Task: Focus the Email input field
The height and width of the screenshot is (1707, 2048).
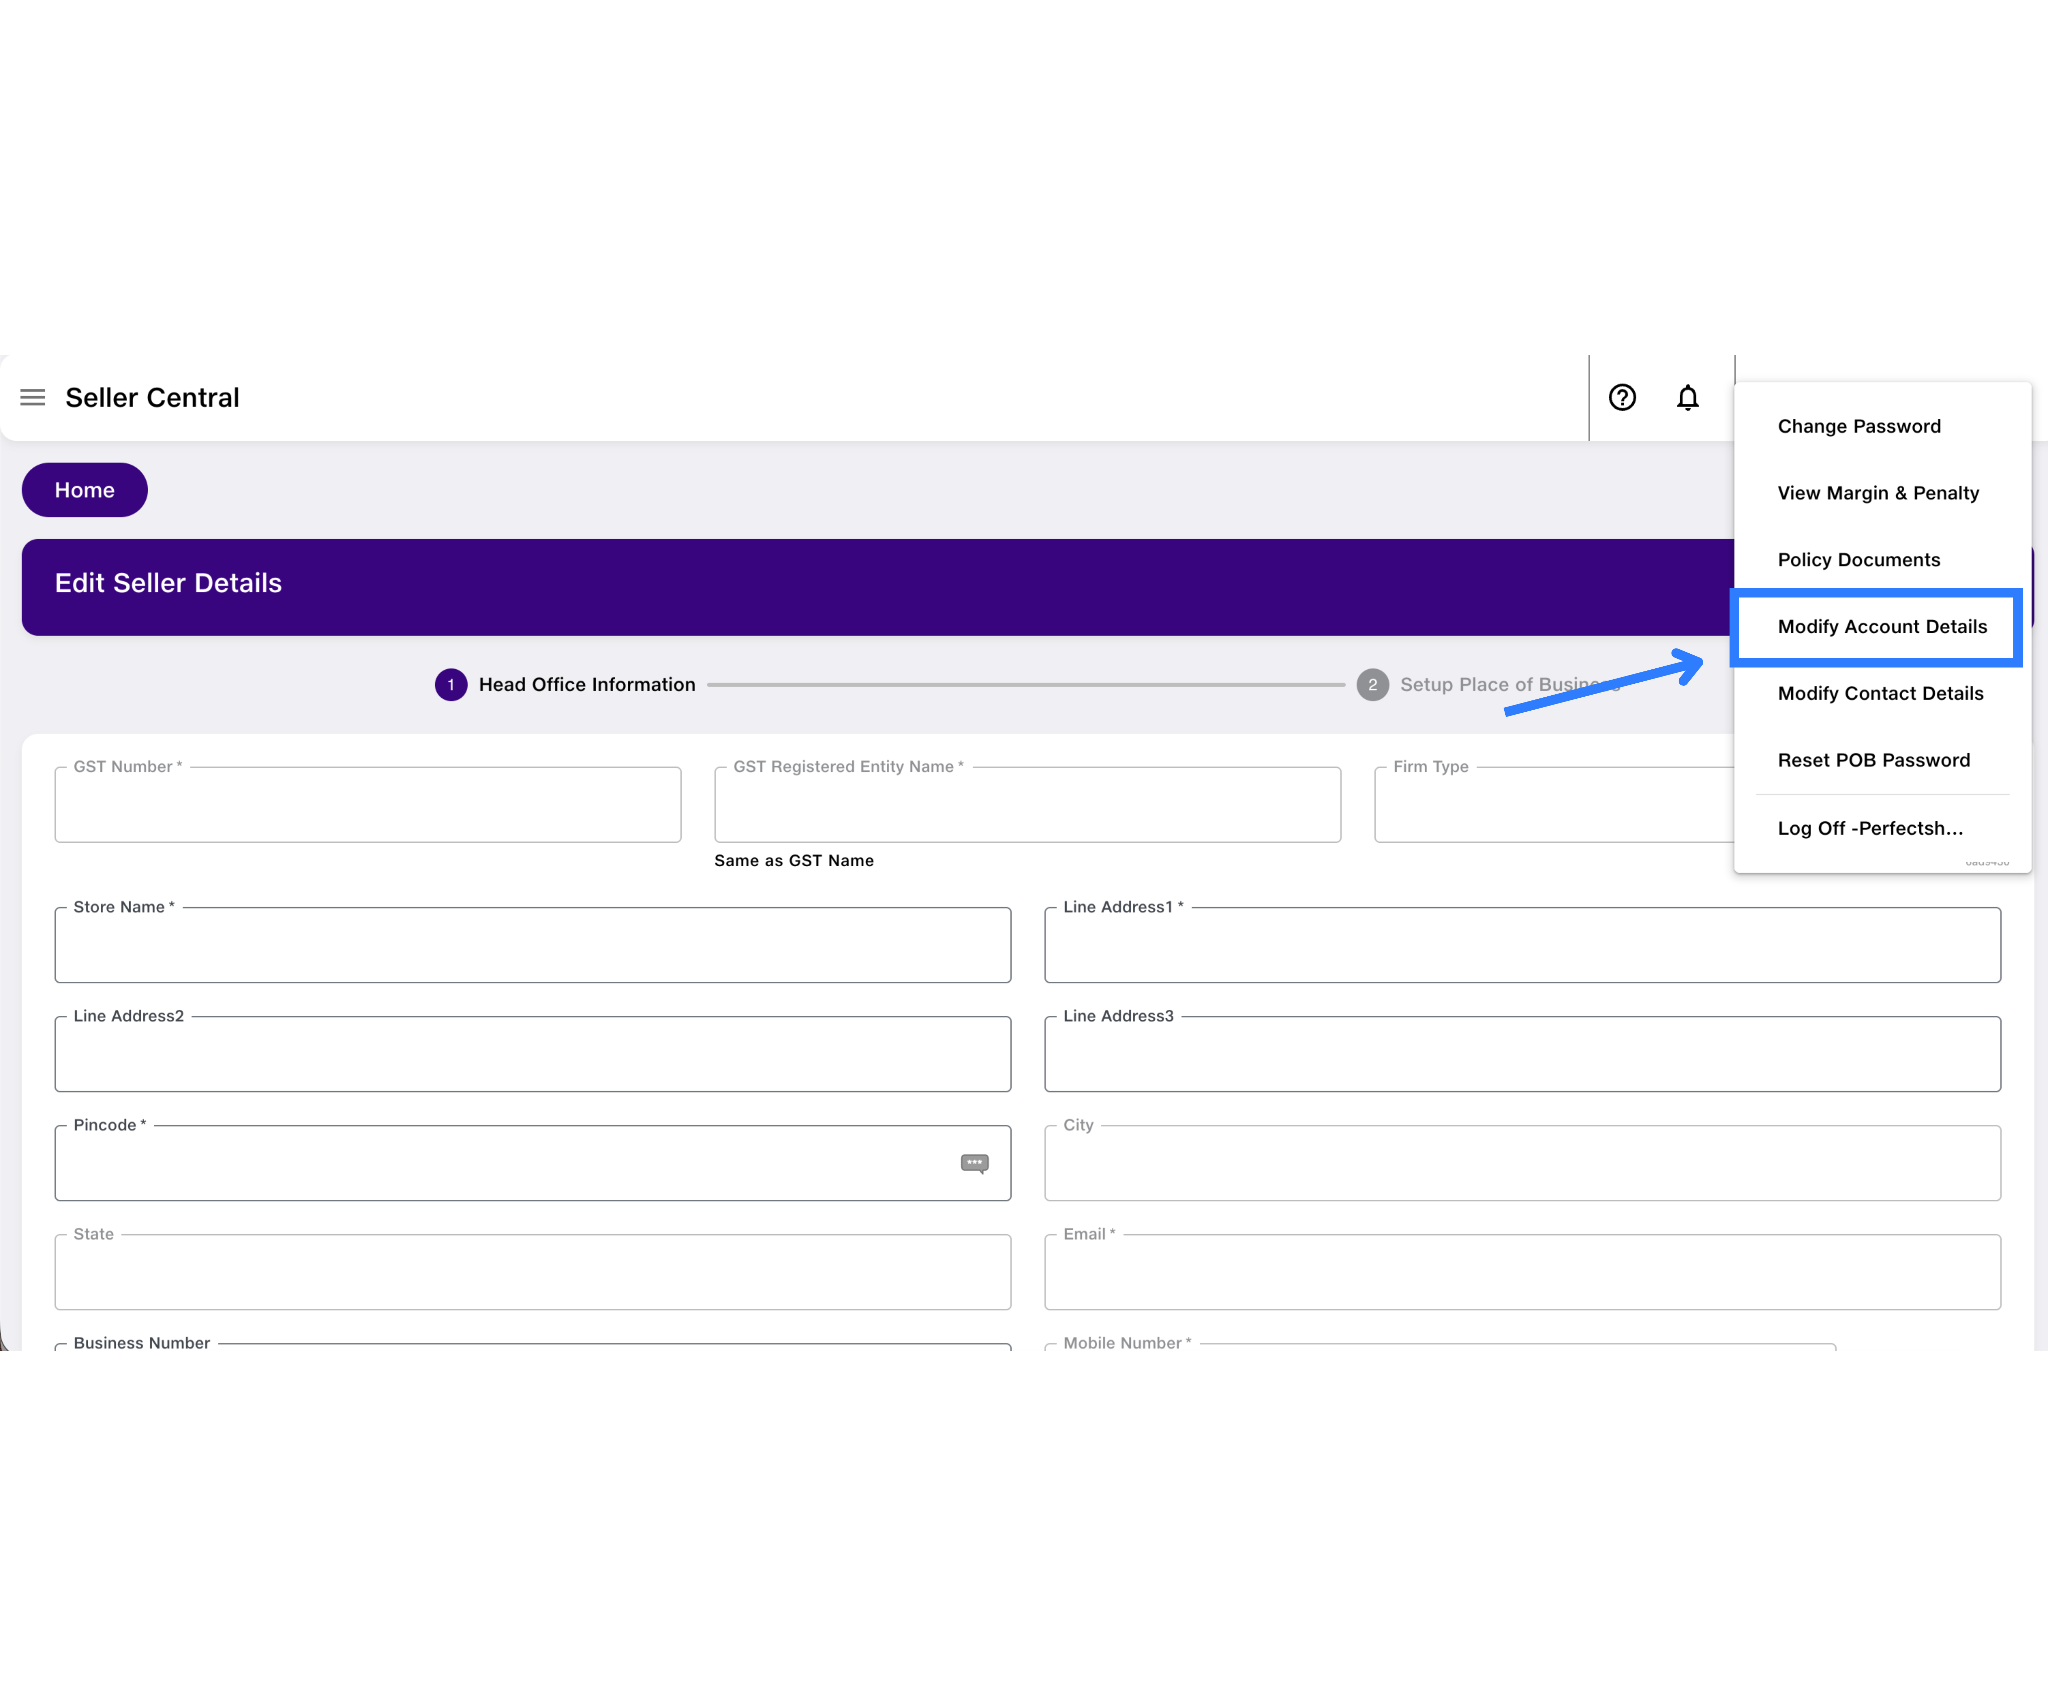Action: coord(1522,1271)
